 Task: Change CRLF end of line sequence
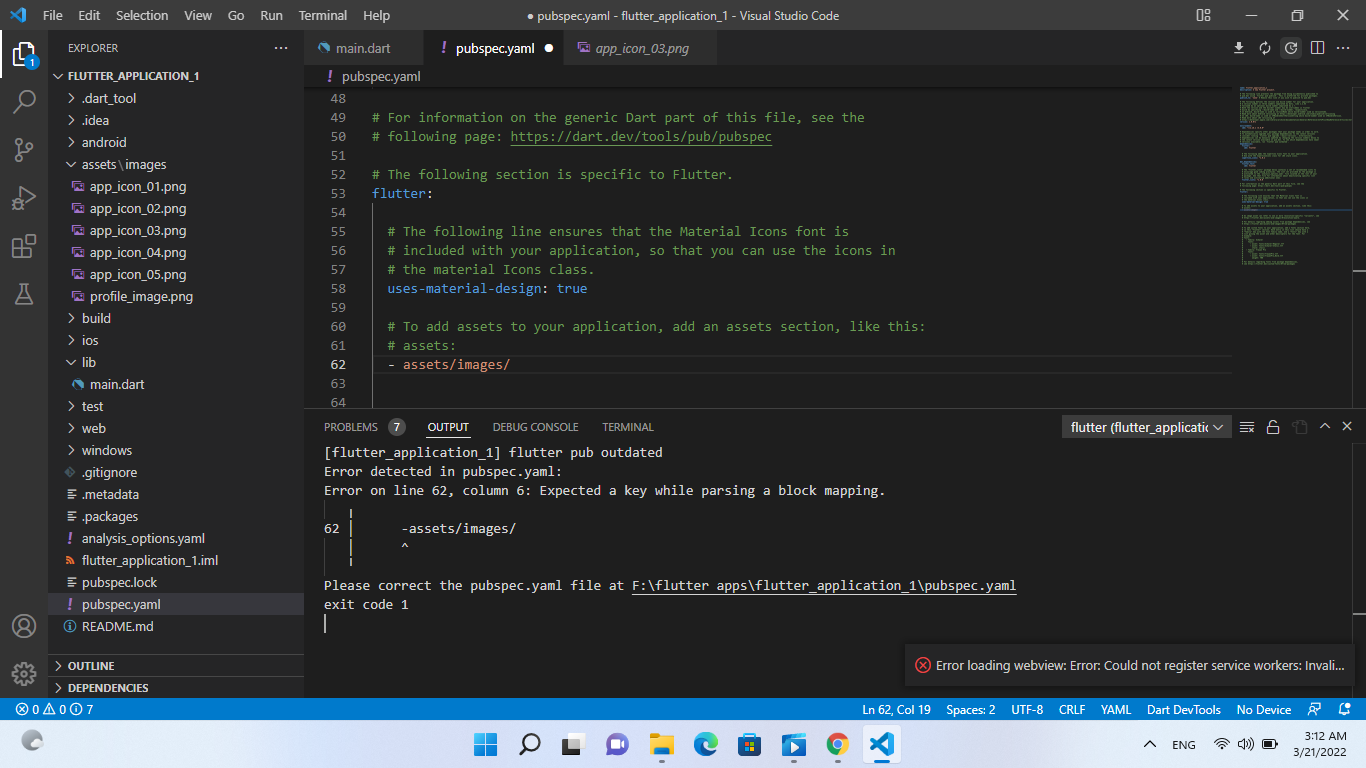1072,709
